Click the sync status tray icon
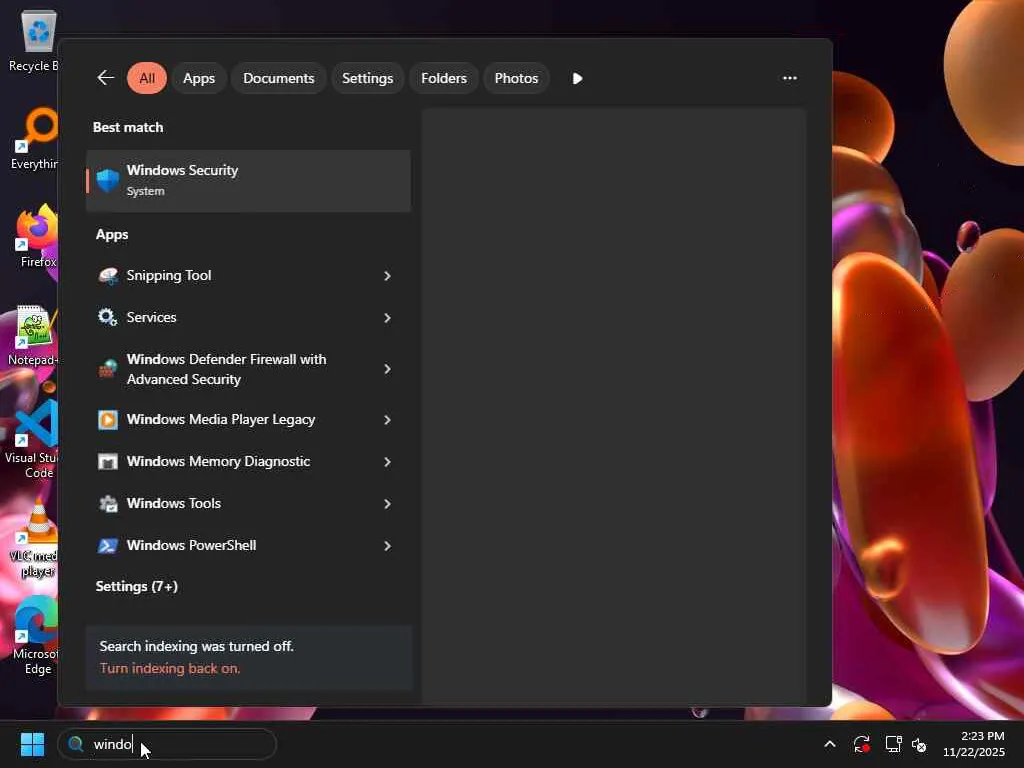Image resolution: width=1024 pixels, height=768 pixels. pyautogui.click(x=862, y=744)
